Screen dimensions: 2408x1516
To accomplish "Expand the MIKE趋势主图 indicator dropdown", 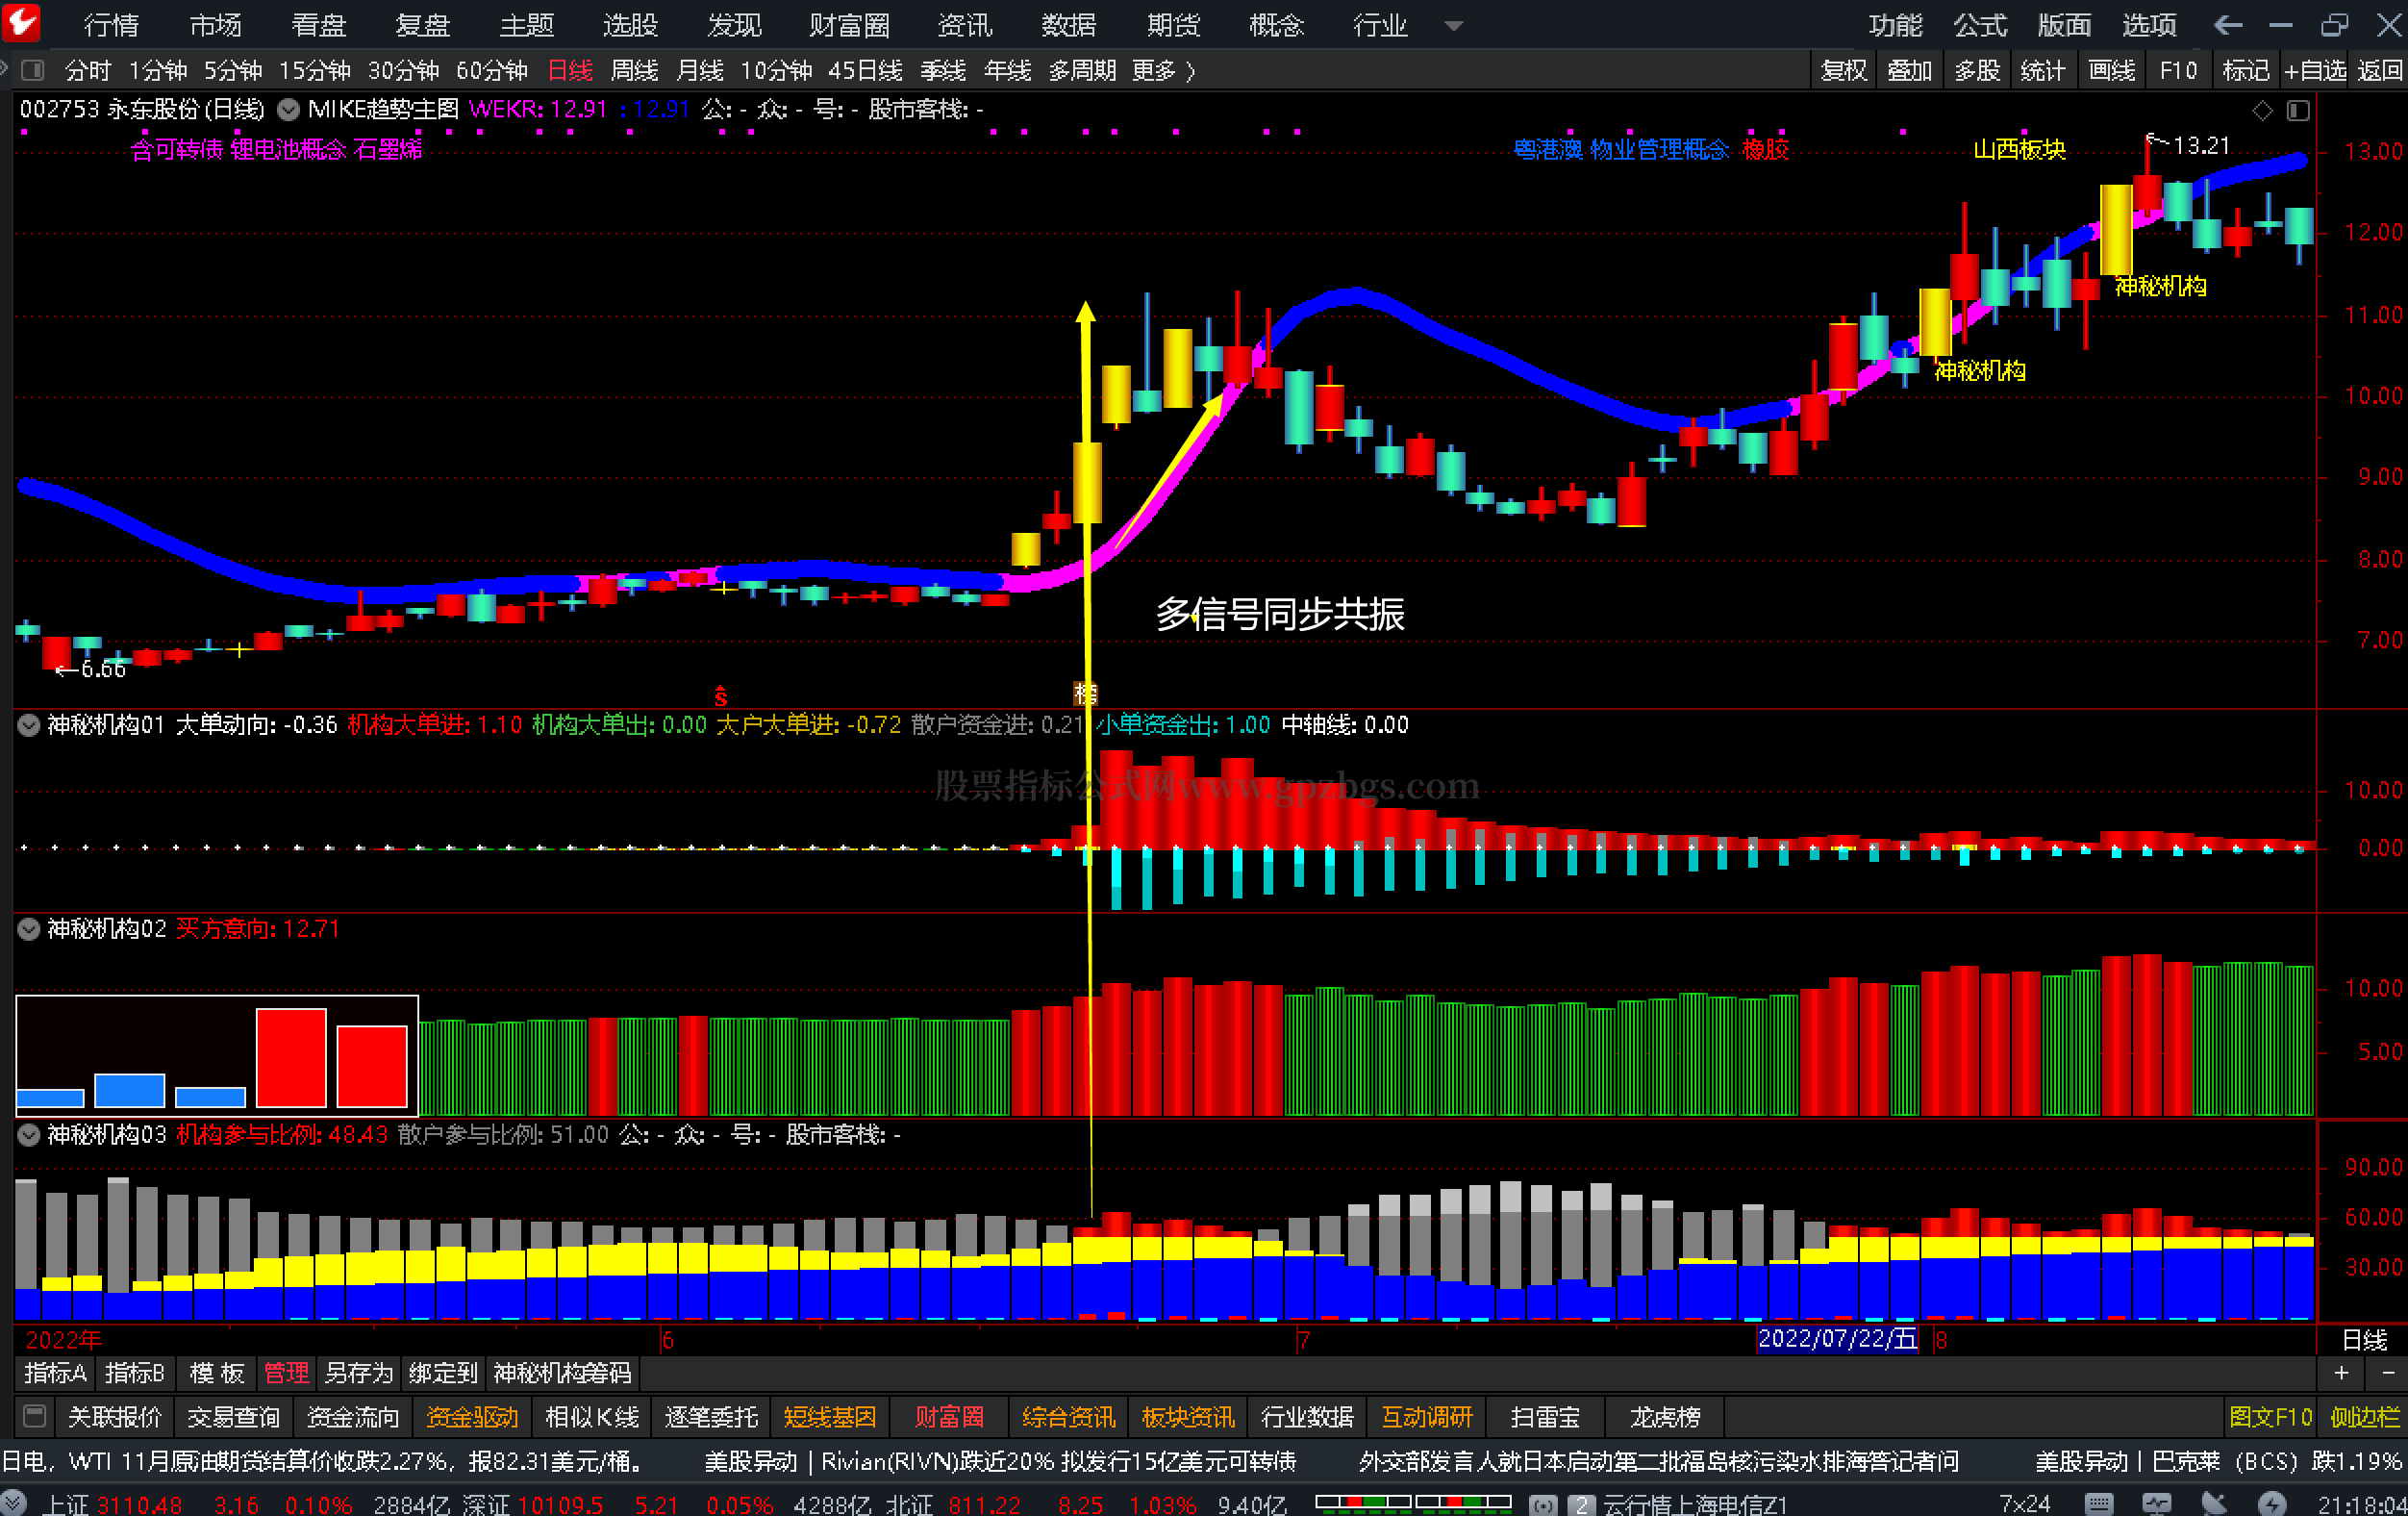I will [288, 109].
